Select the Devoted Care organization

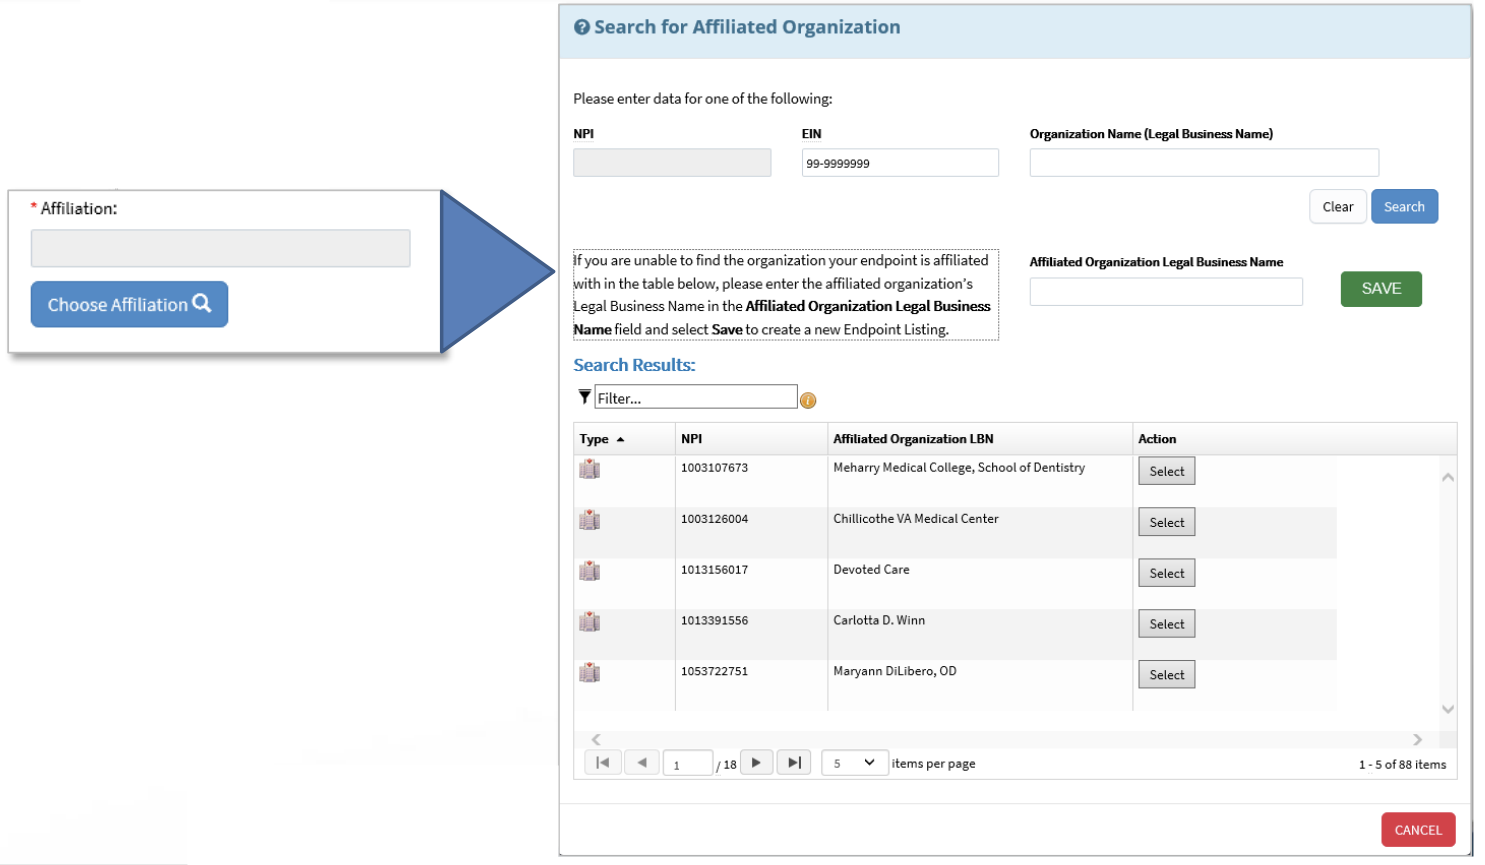click(1166, 572)
